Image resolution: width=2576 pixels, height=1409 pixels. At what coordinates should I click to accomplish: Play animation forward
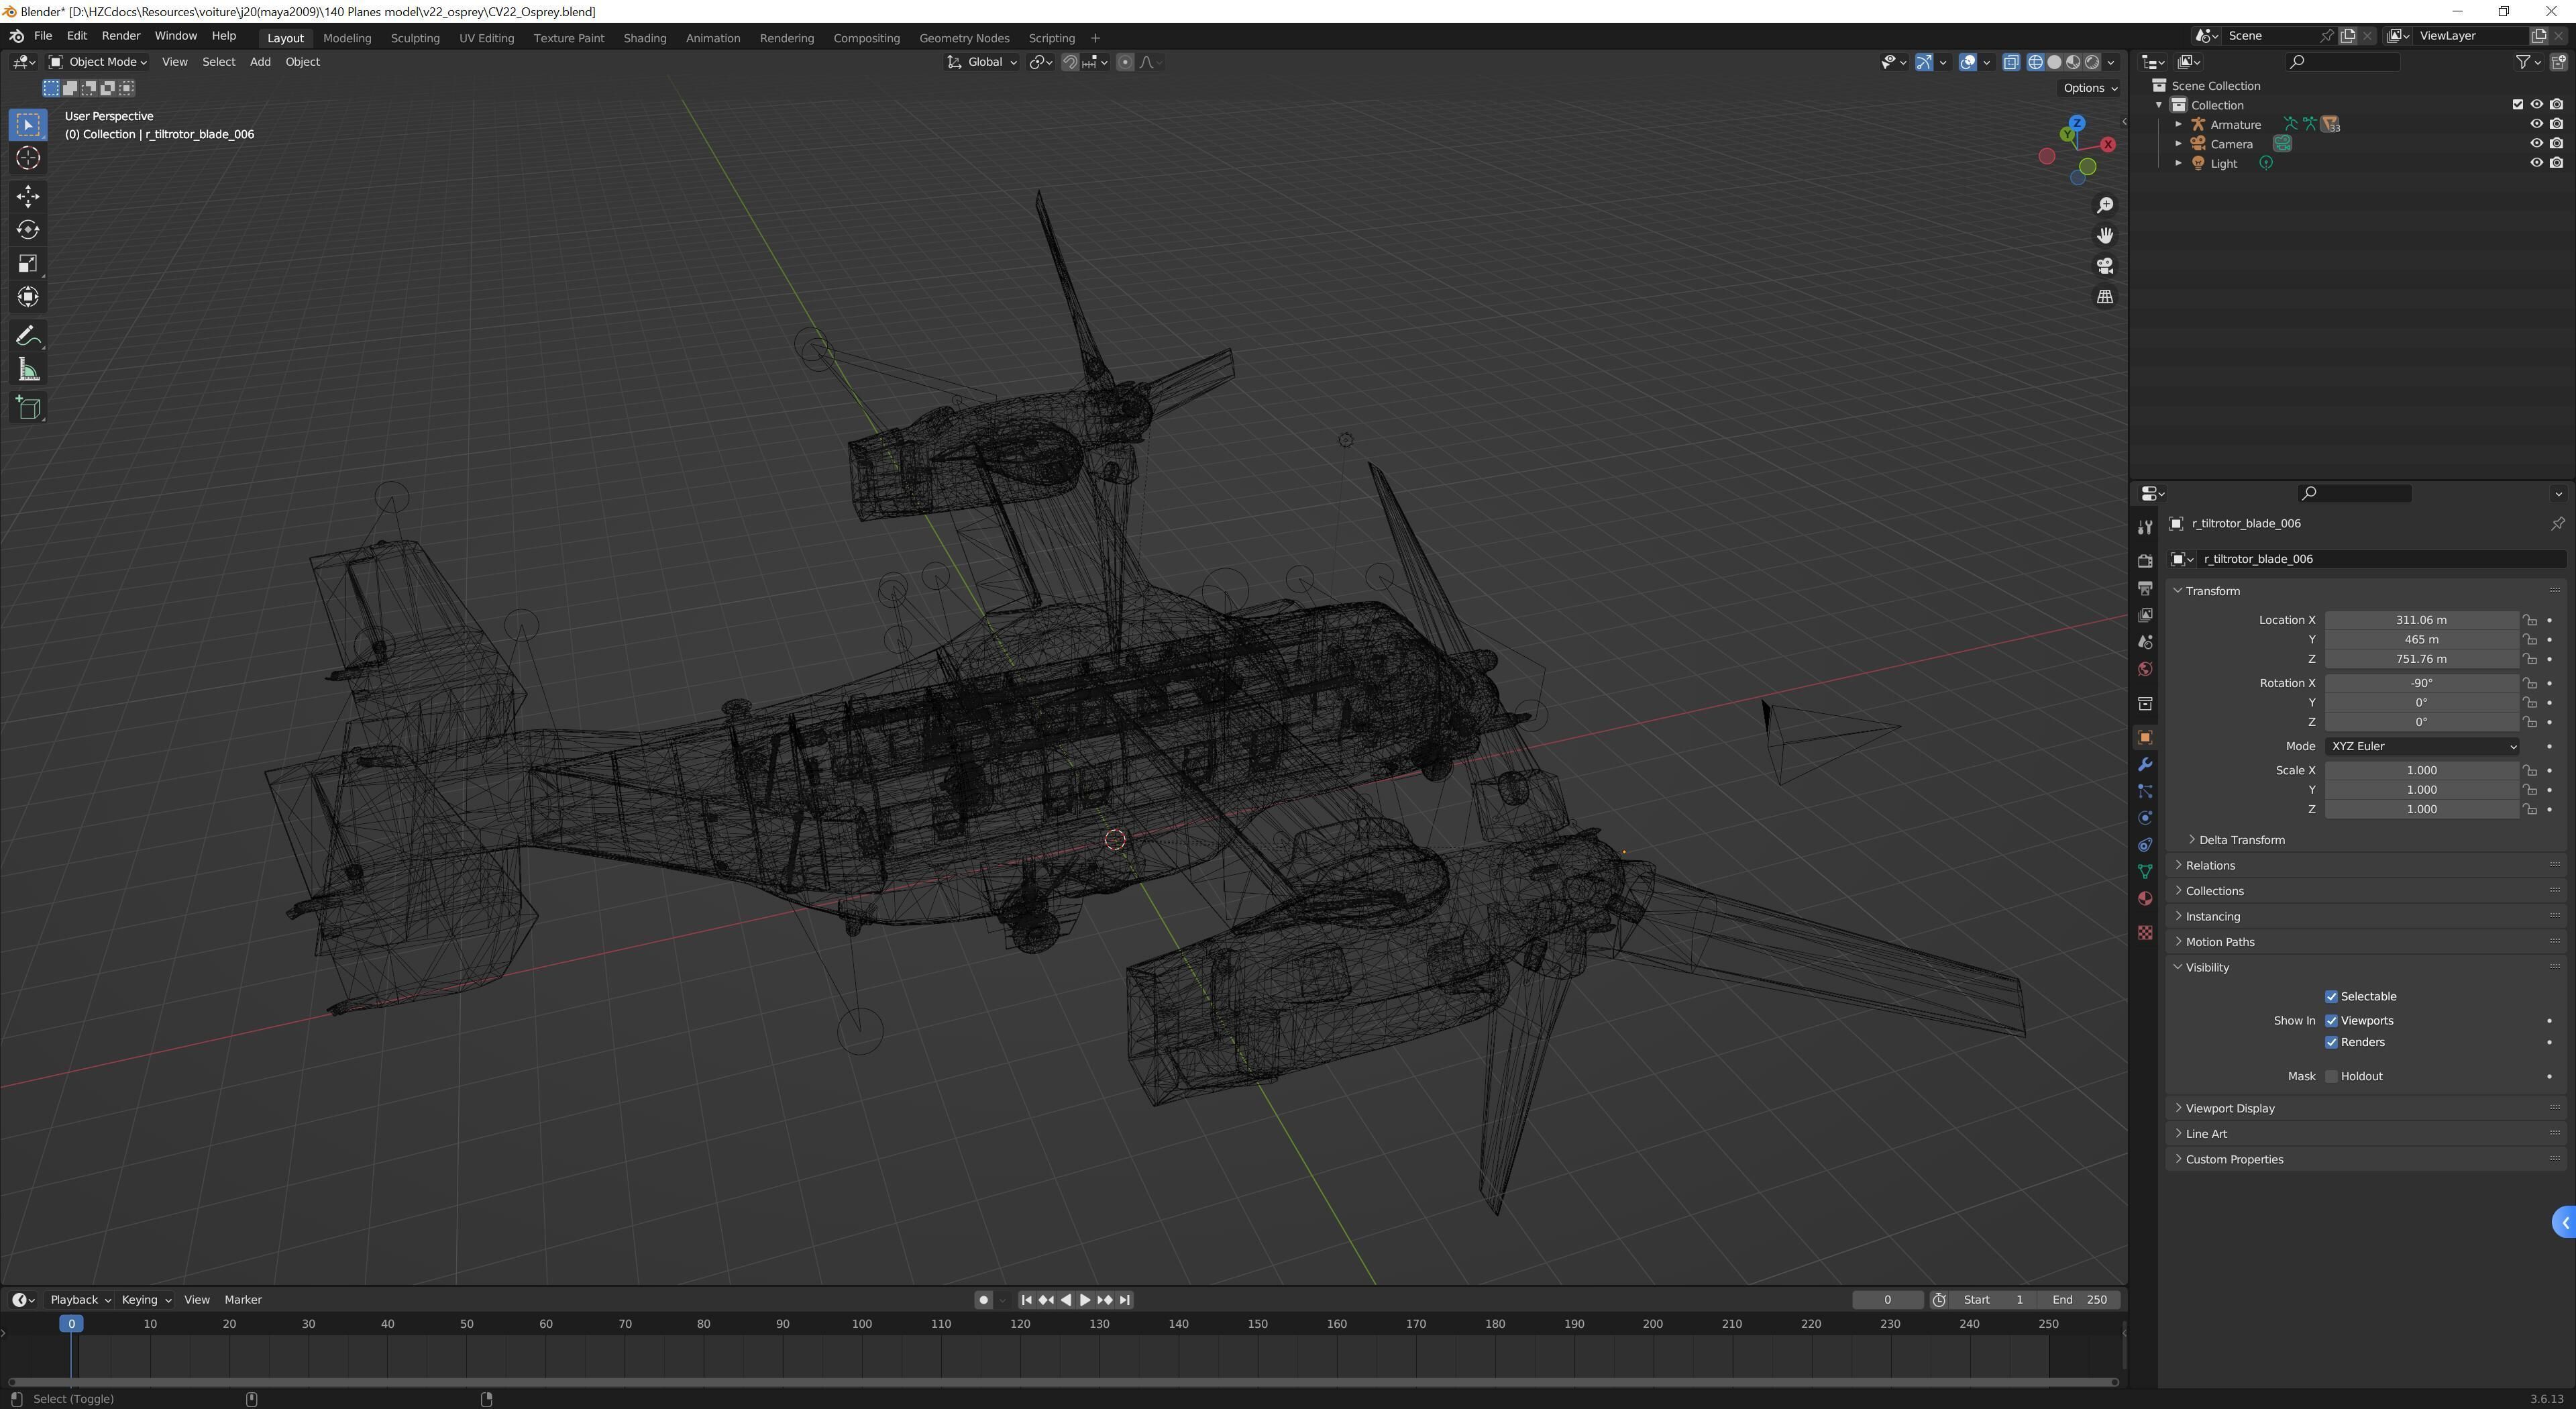tap(1084, 1300)
